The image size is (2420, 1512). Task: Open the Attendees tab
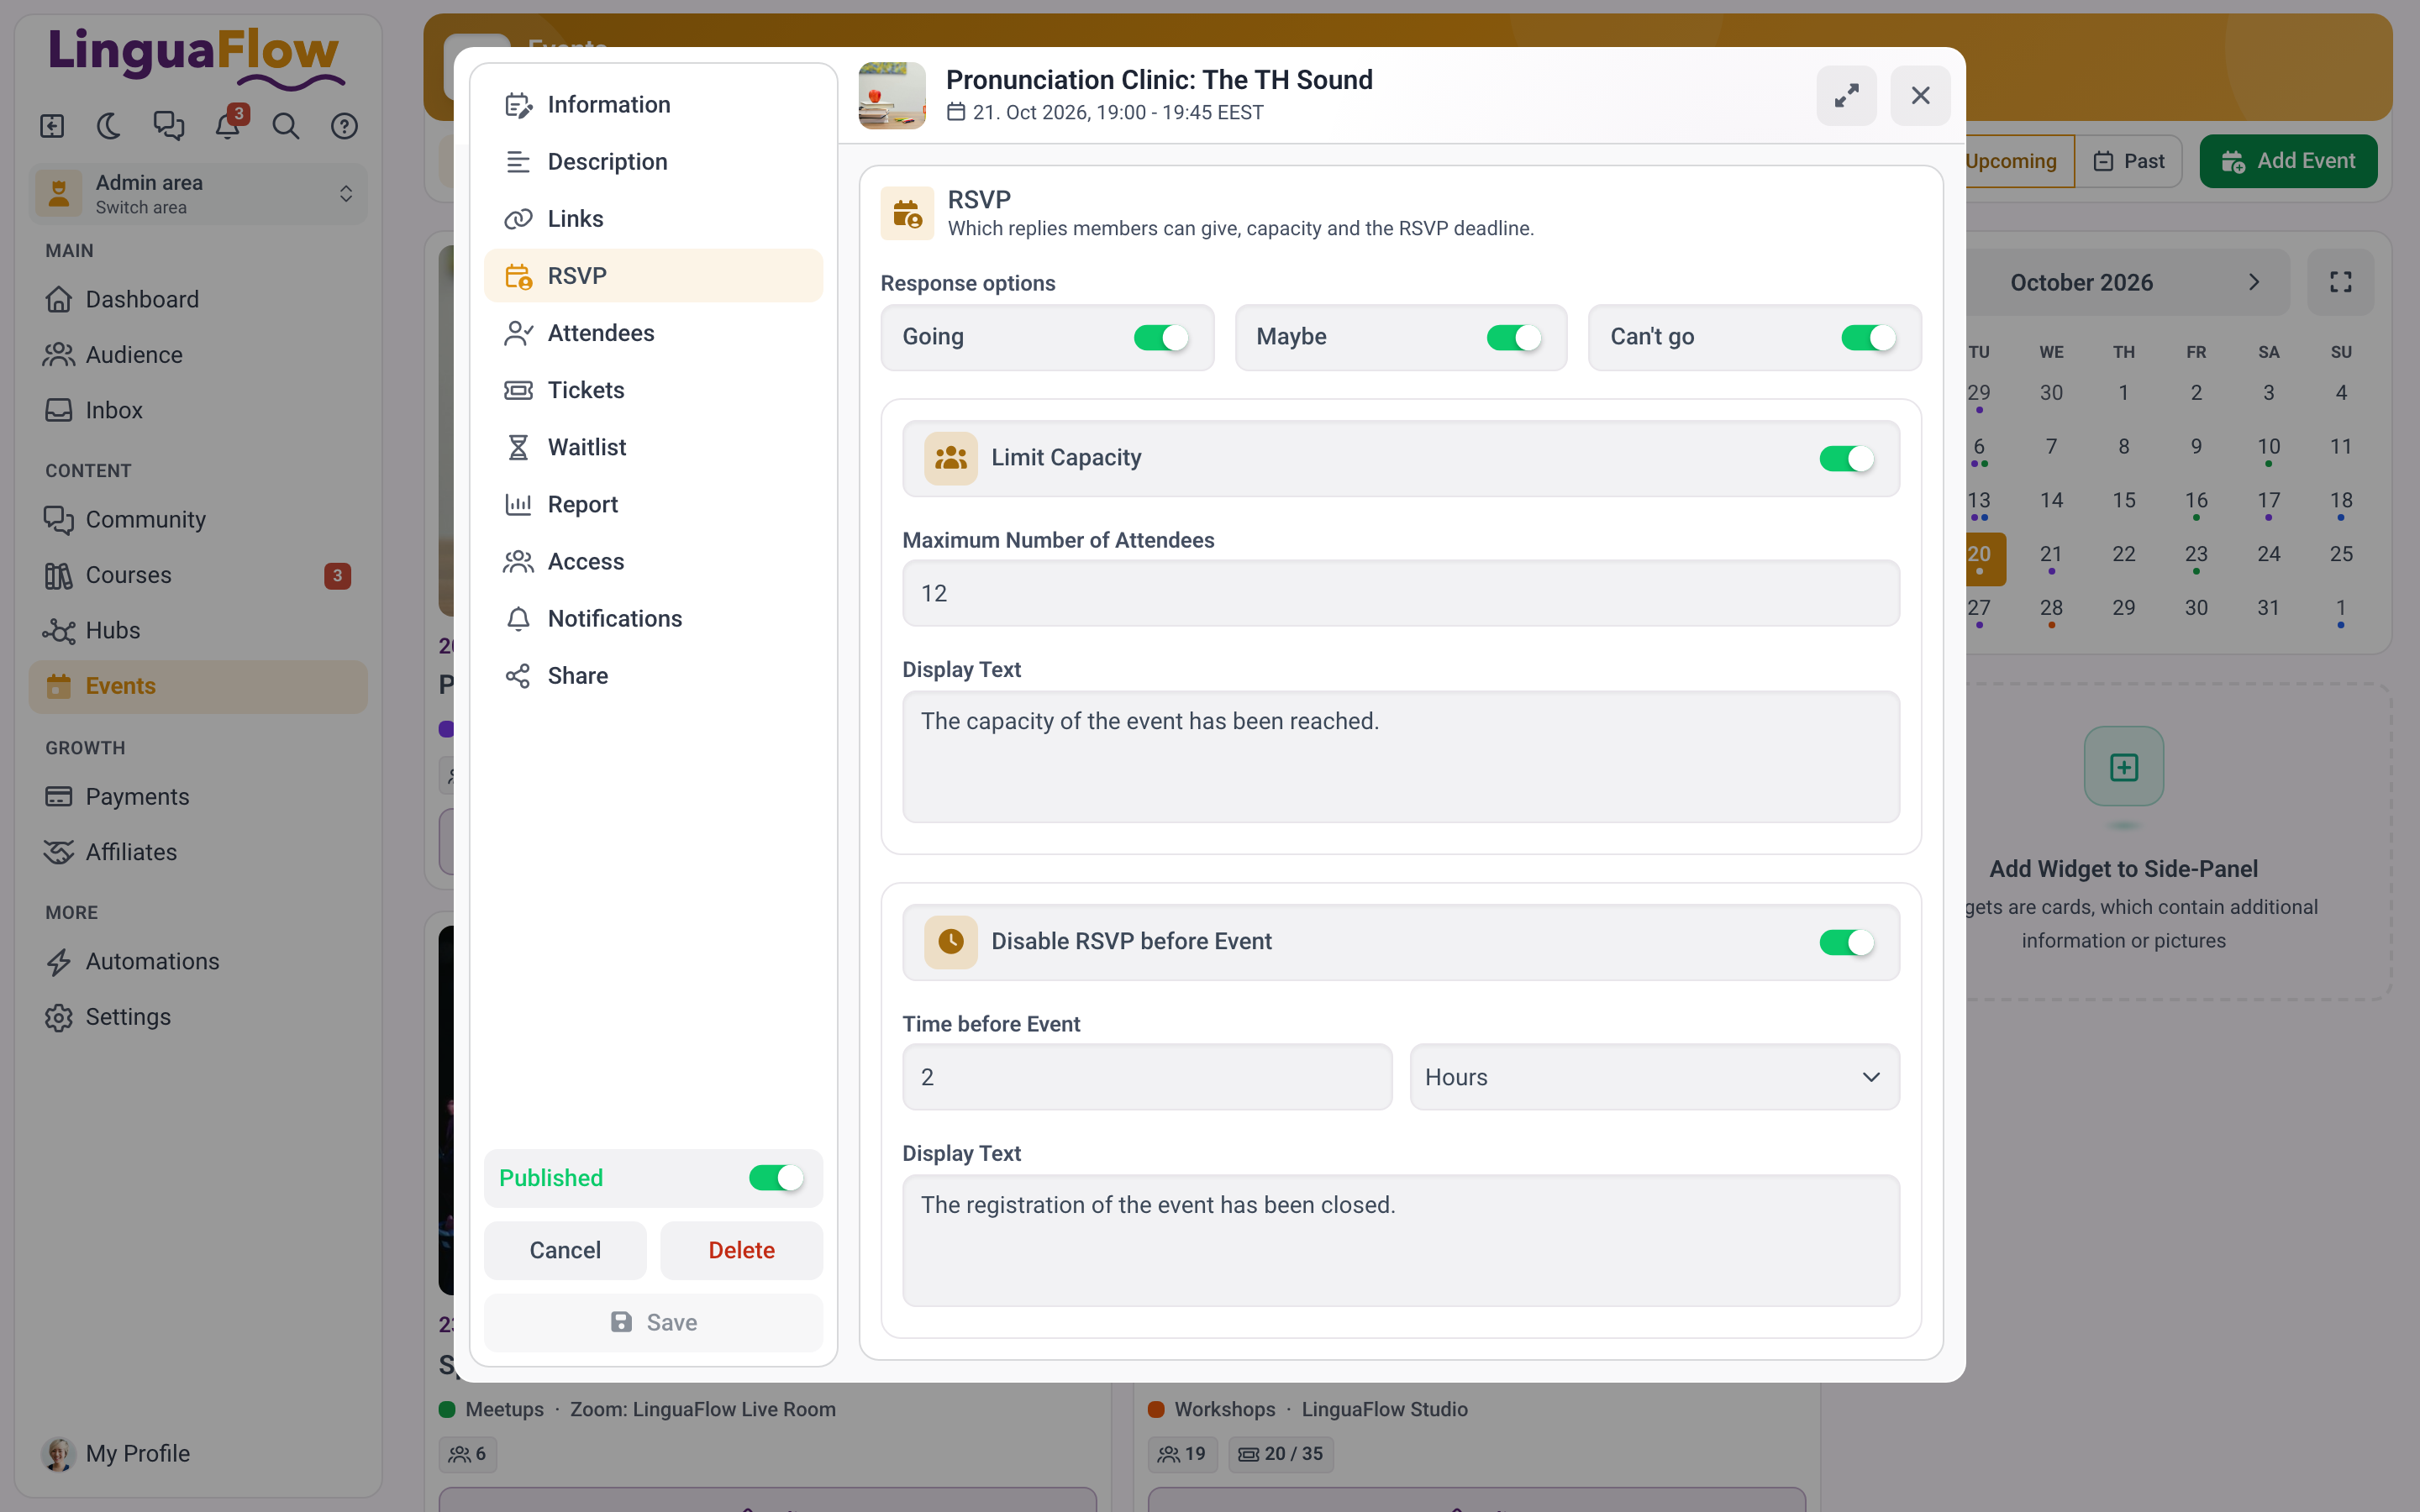[x=653, y=333]
